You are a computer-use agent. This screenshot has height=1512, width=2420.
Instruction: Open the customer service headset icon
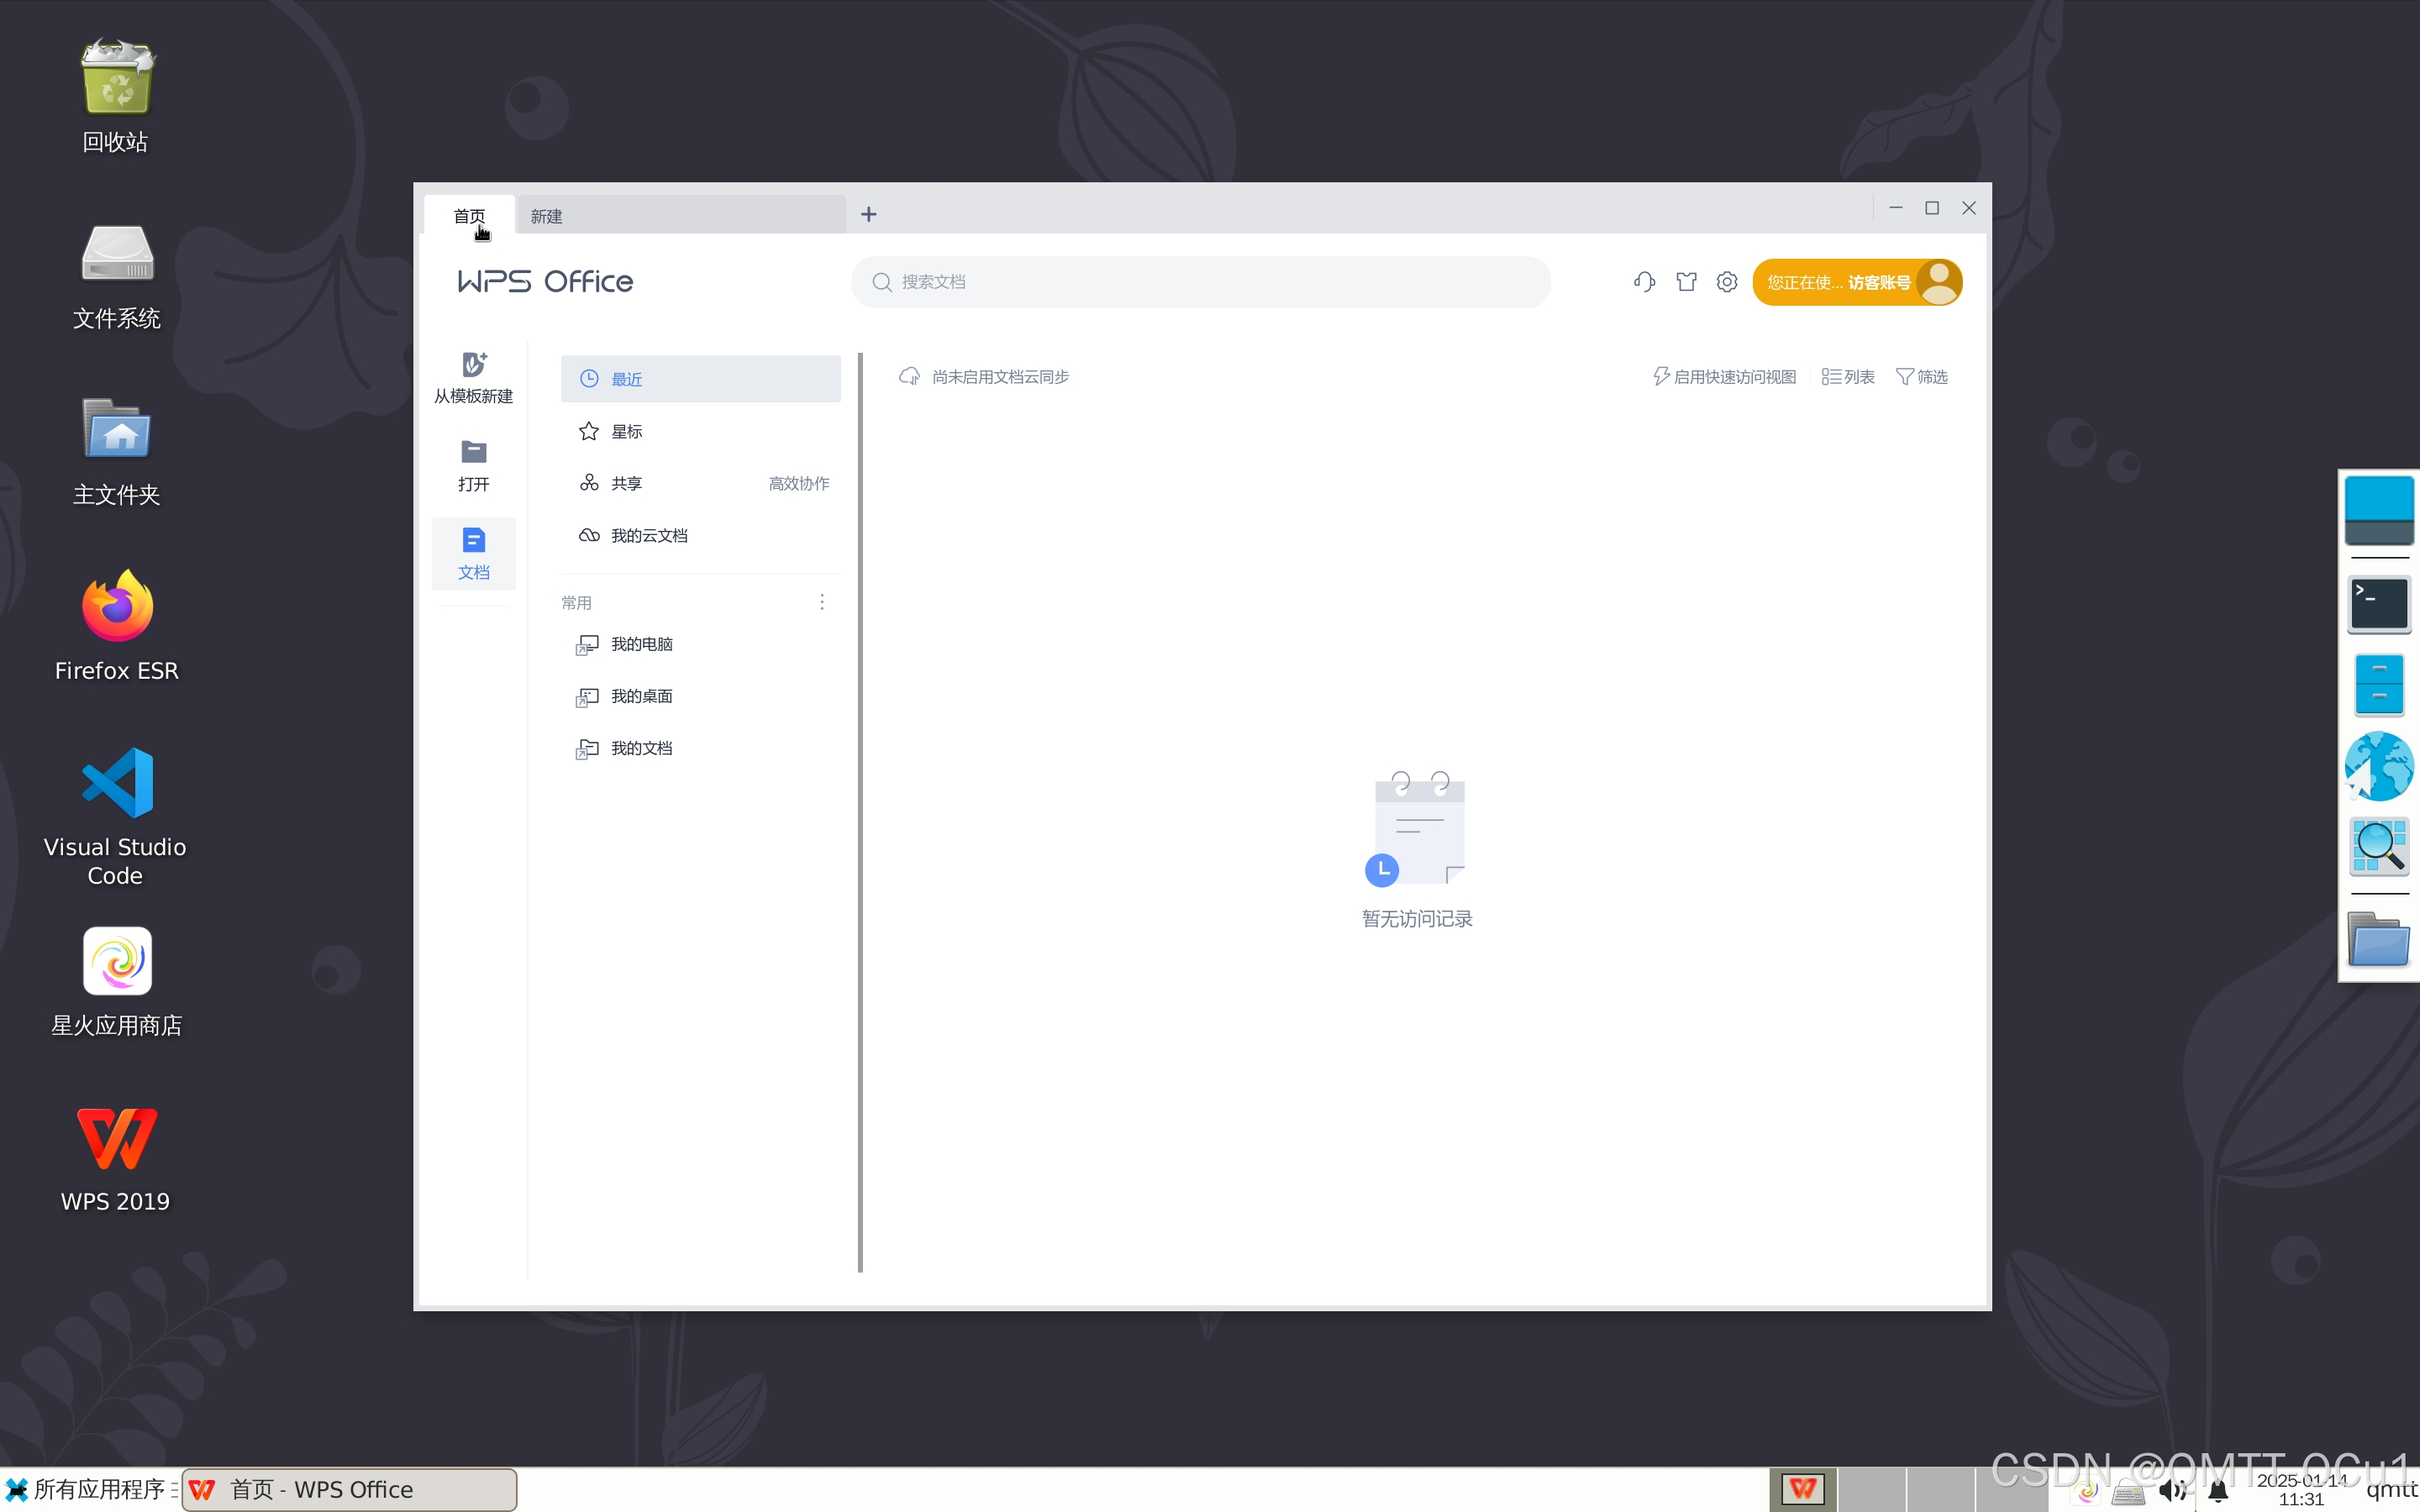1644,282
